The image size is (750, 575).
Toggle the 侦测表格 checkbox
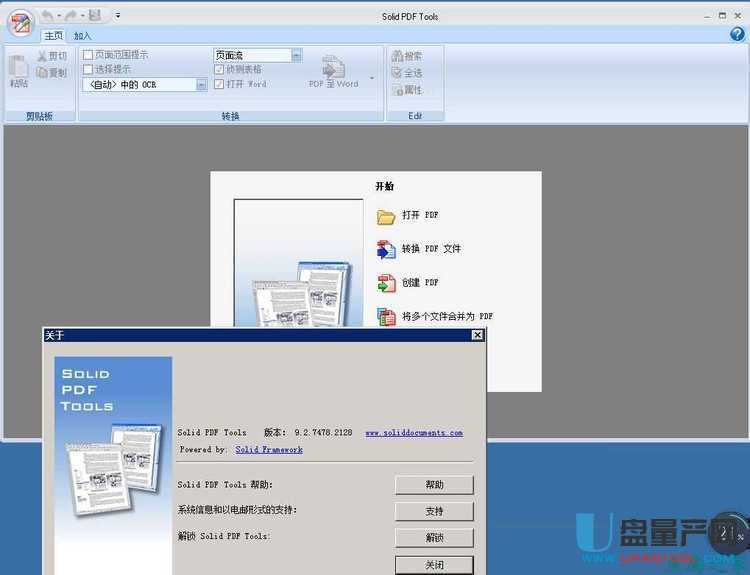tap(219, 69)
